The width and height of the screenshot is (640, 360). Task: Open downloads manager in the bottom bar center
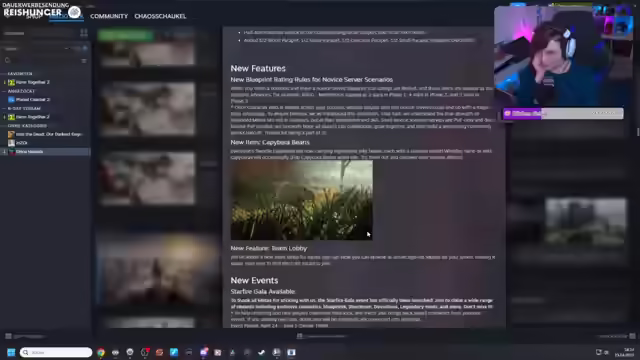pos(322,336)
